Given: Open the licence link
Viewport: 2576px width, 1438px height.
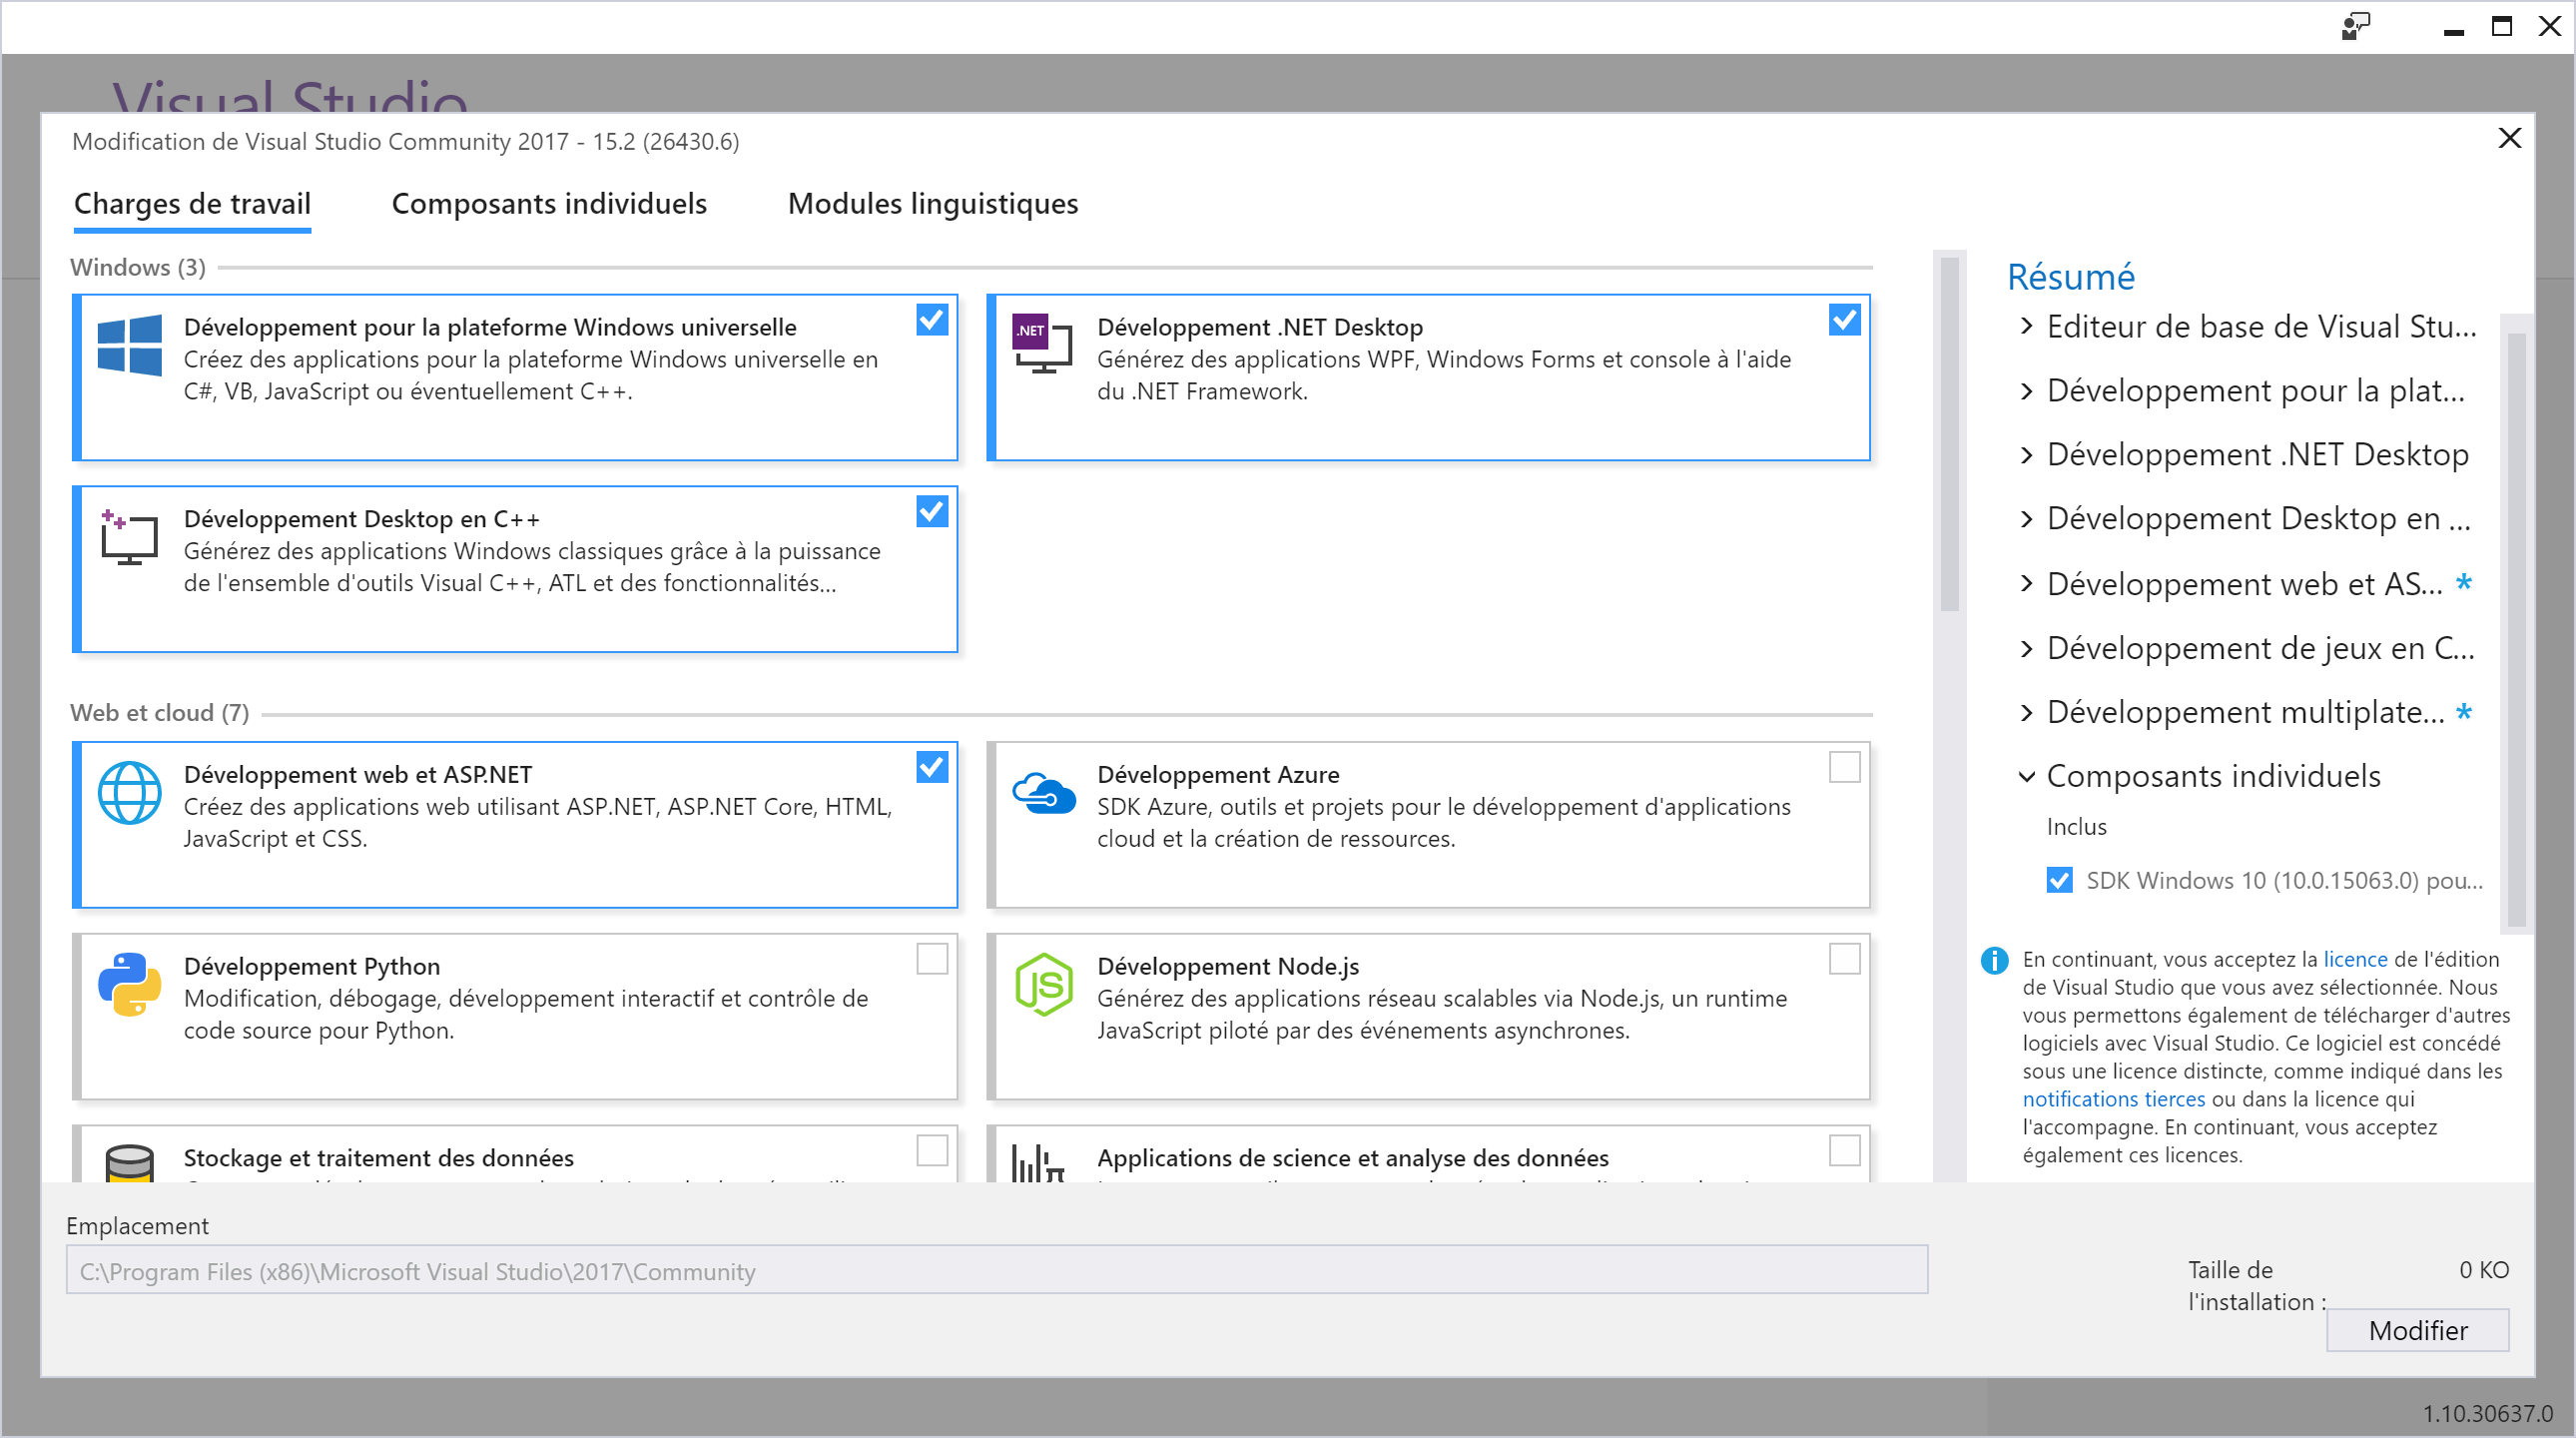Looking at the screenshot, I should (x=2354, y=959).
